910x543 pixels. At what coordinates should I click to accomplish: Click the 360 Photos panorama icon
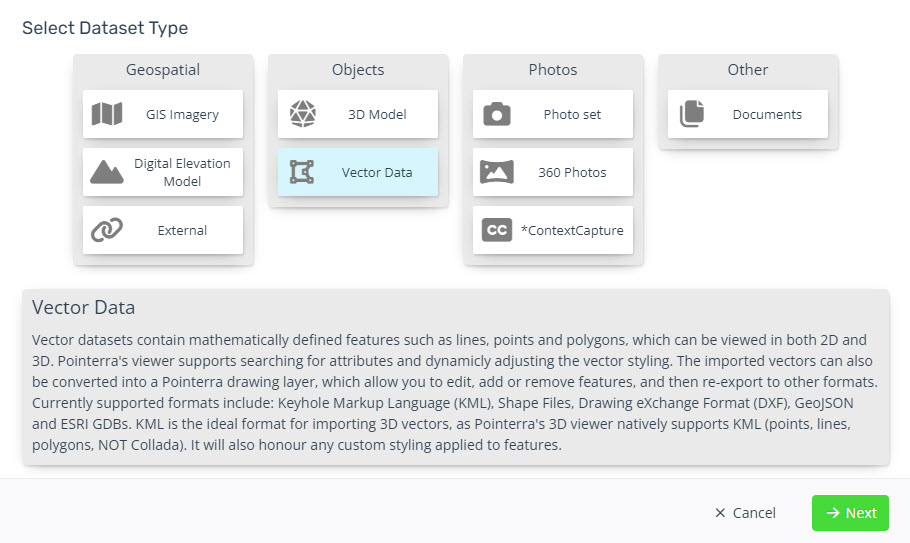point(497,172)
